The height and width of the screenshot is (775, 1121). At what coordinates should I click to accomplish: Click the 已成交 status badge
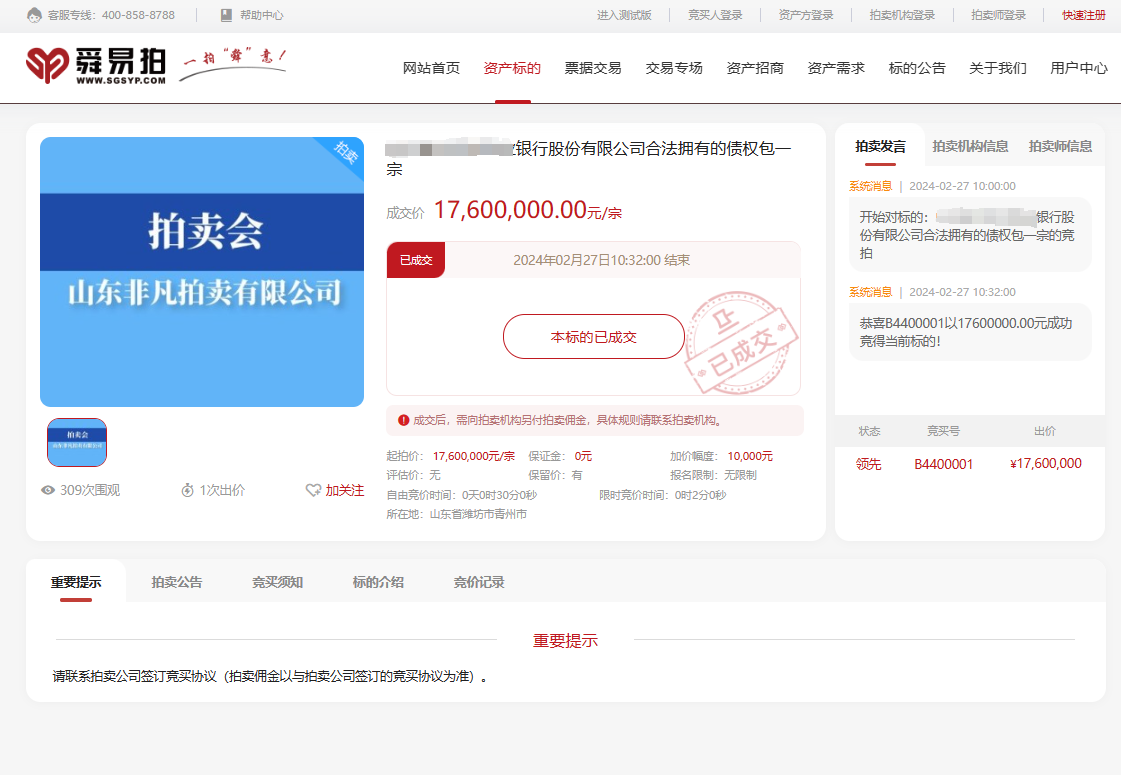[x=416, y=260]
